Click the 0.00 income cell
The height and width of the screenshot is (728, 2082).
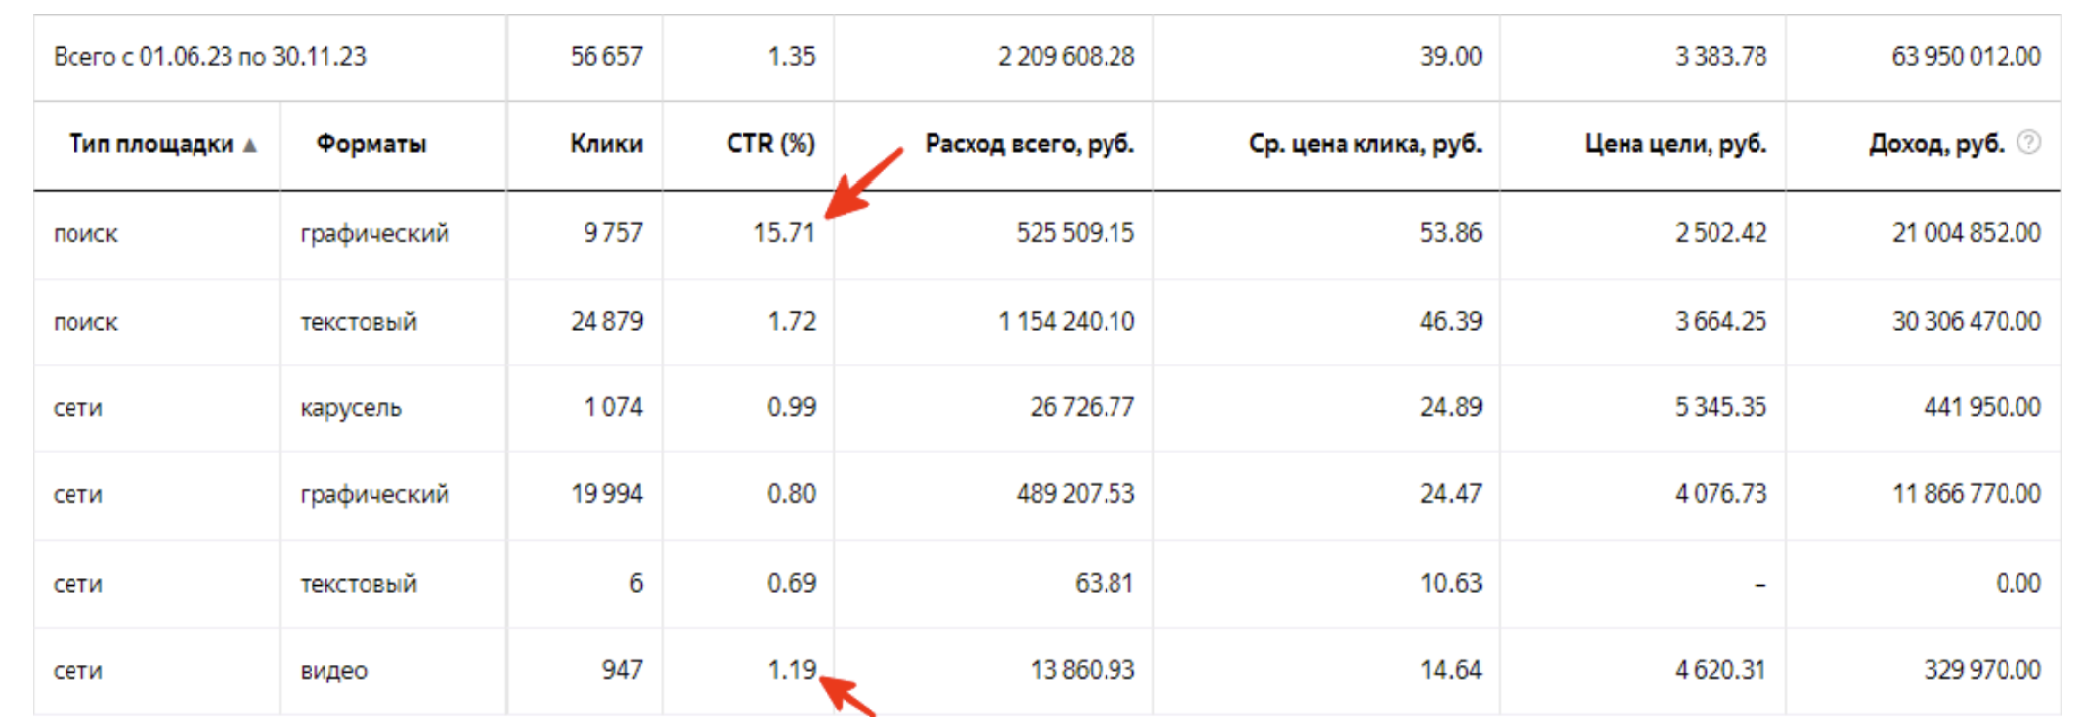pyautogui.click(x=2017, y=584)
